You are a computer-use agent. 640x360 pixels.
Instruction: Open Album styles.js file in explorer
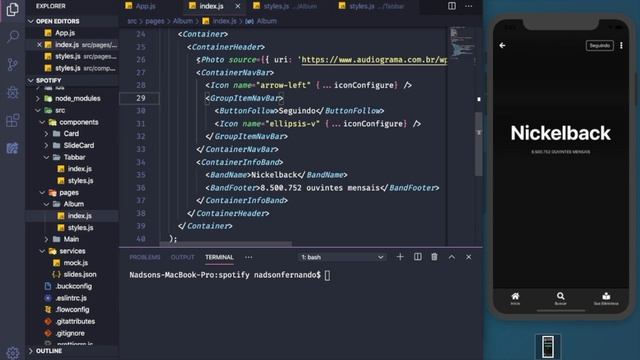[x=80, y=227]
